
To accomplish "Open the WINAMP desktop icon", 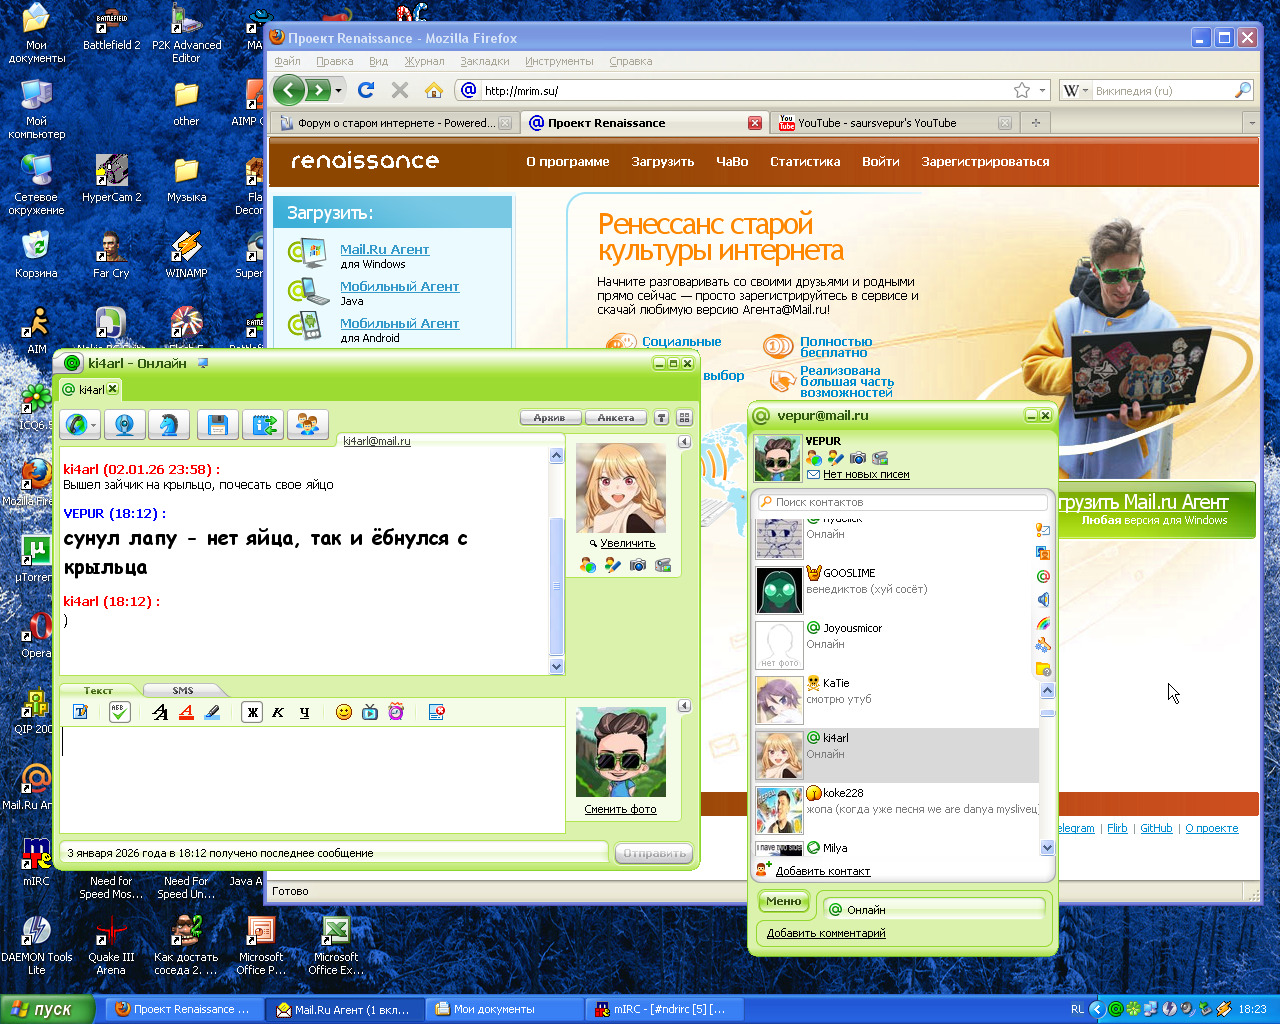I will tap(186, 255).
